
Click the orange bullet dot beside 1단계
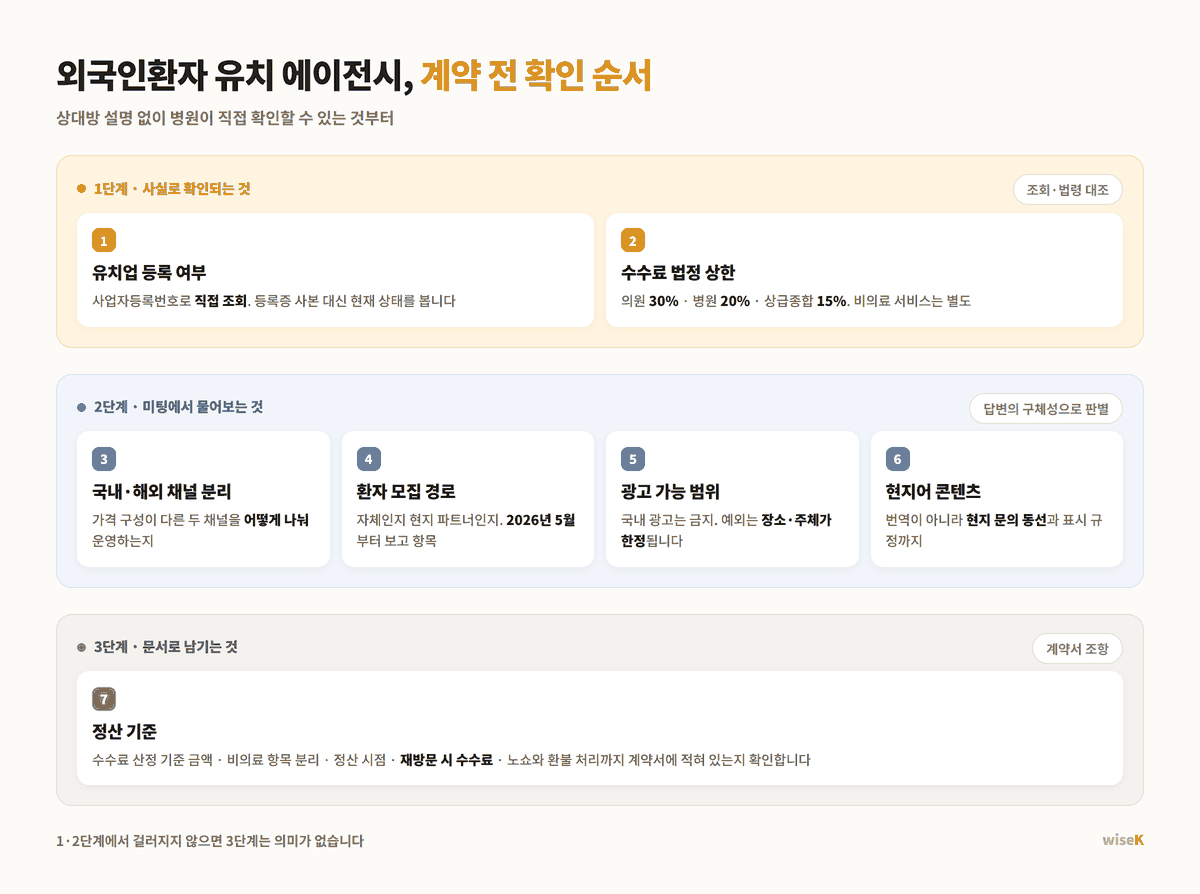click(82, 189)
